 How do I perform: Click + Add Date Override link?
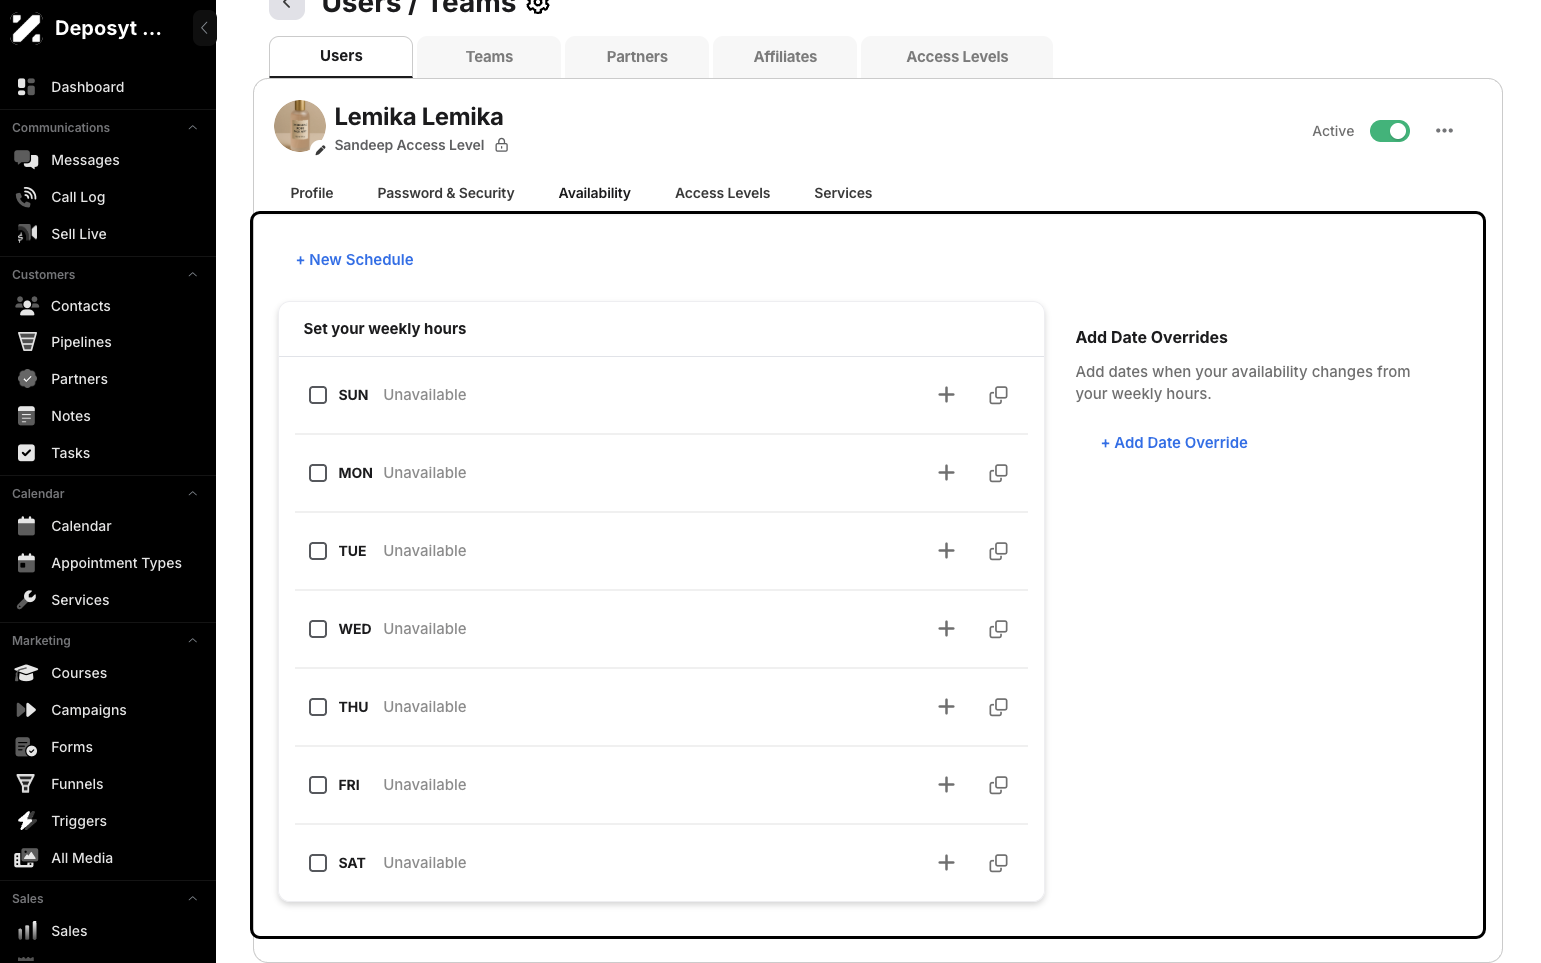point(1174,443)
